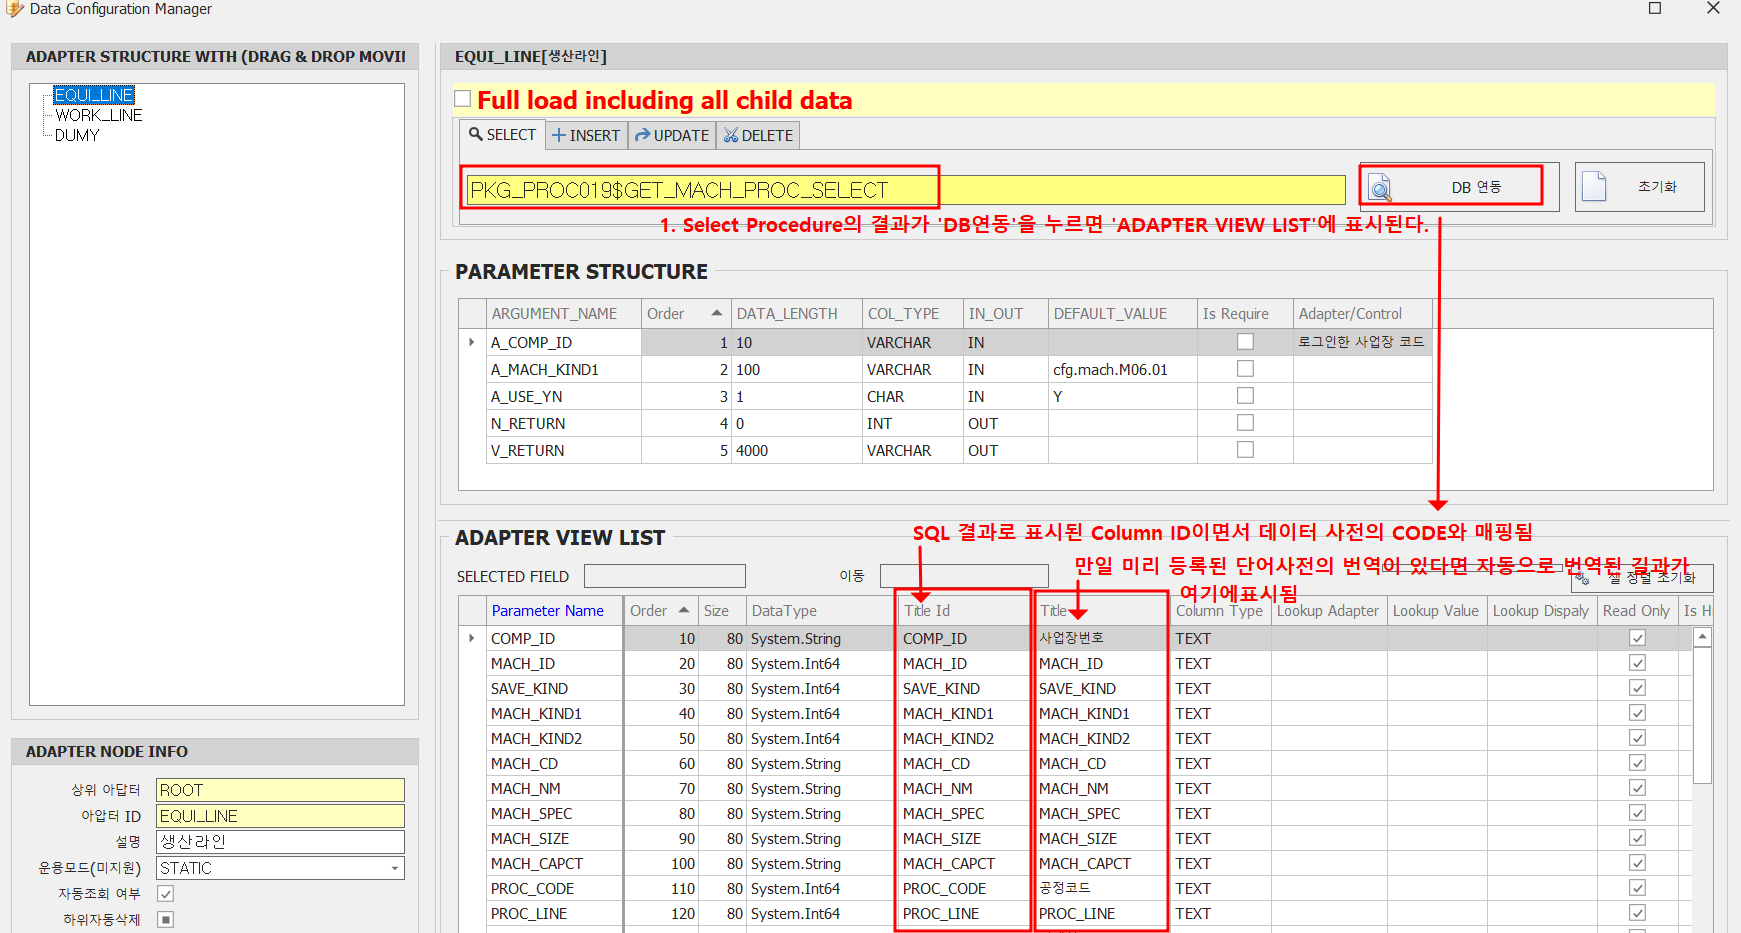Toggle Is Require for A_COMP_ID
The width and height of the screenshot is (1741, 933).
(1245, 342)
